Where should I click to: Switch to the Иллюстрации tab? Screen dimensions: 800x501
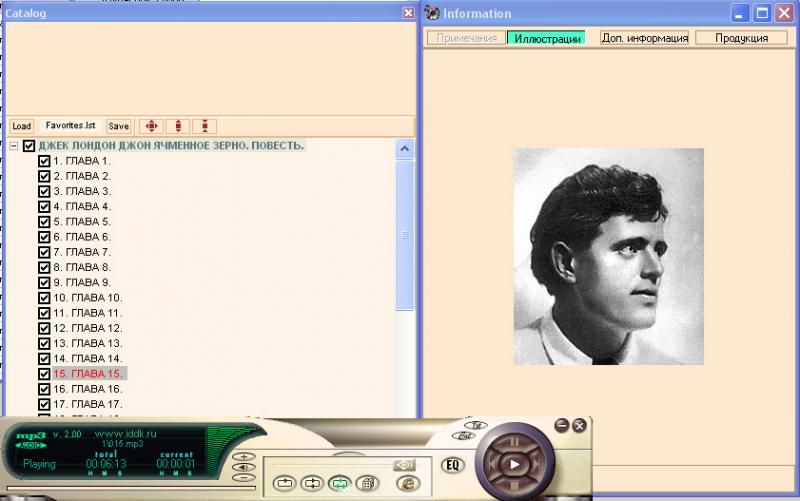(x=545, y=38)
